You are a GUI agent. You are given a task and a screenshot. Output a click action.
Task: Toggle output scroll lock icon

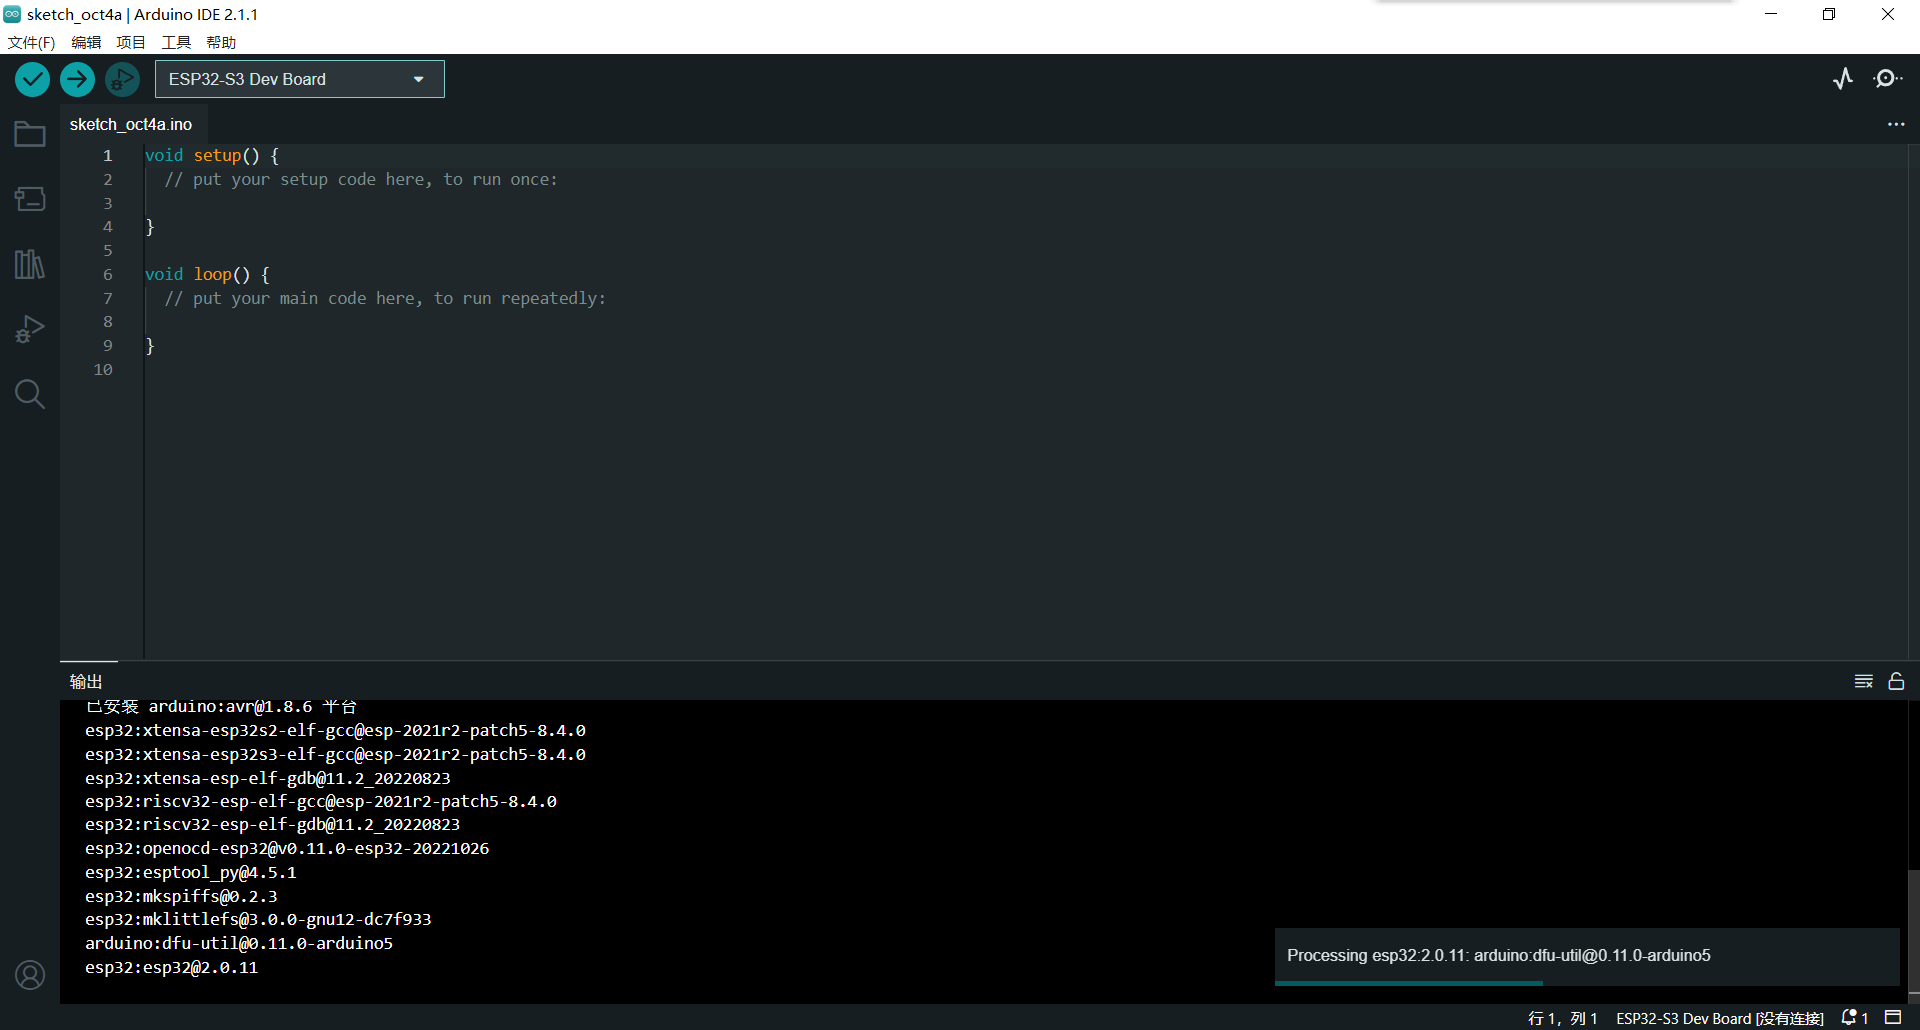(1896, 681)
